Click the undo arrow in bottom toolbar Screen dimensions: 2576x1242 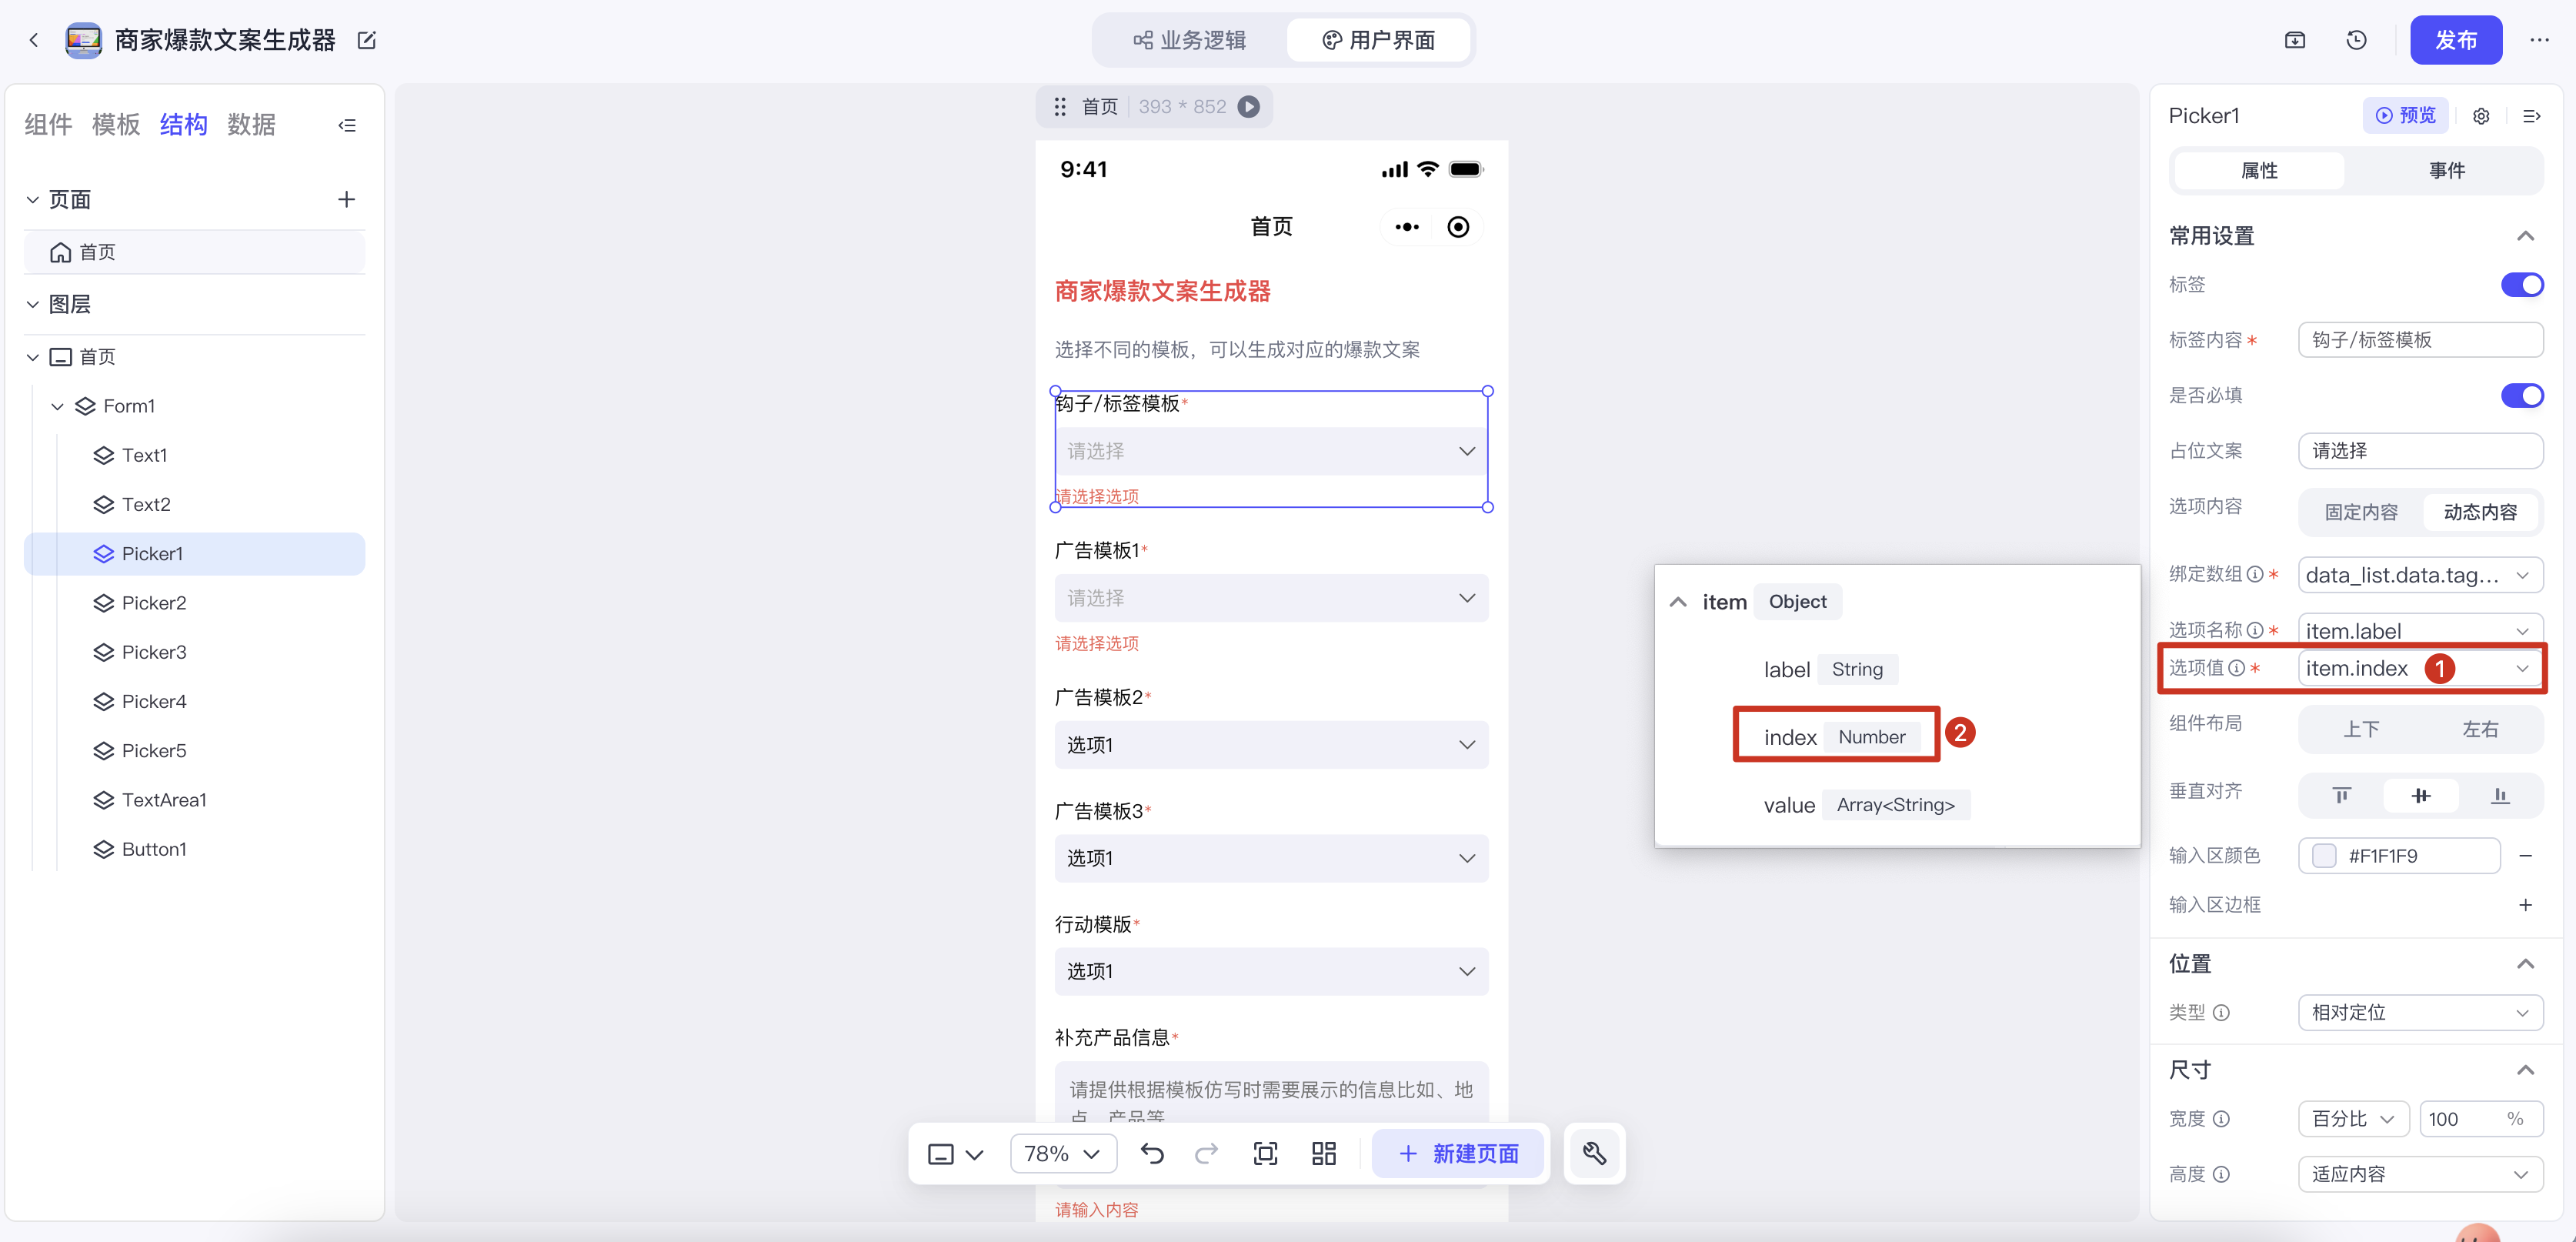[x=1152, y=1154]
